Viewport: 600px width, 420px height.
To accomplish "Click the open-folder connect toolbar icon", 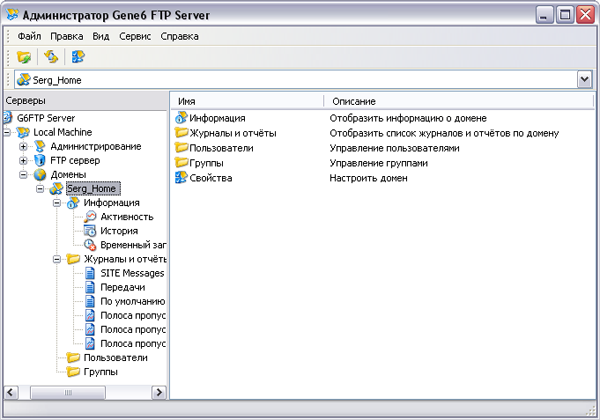I will point(24,57).
